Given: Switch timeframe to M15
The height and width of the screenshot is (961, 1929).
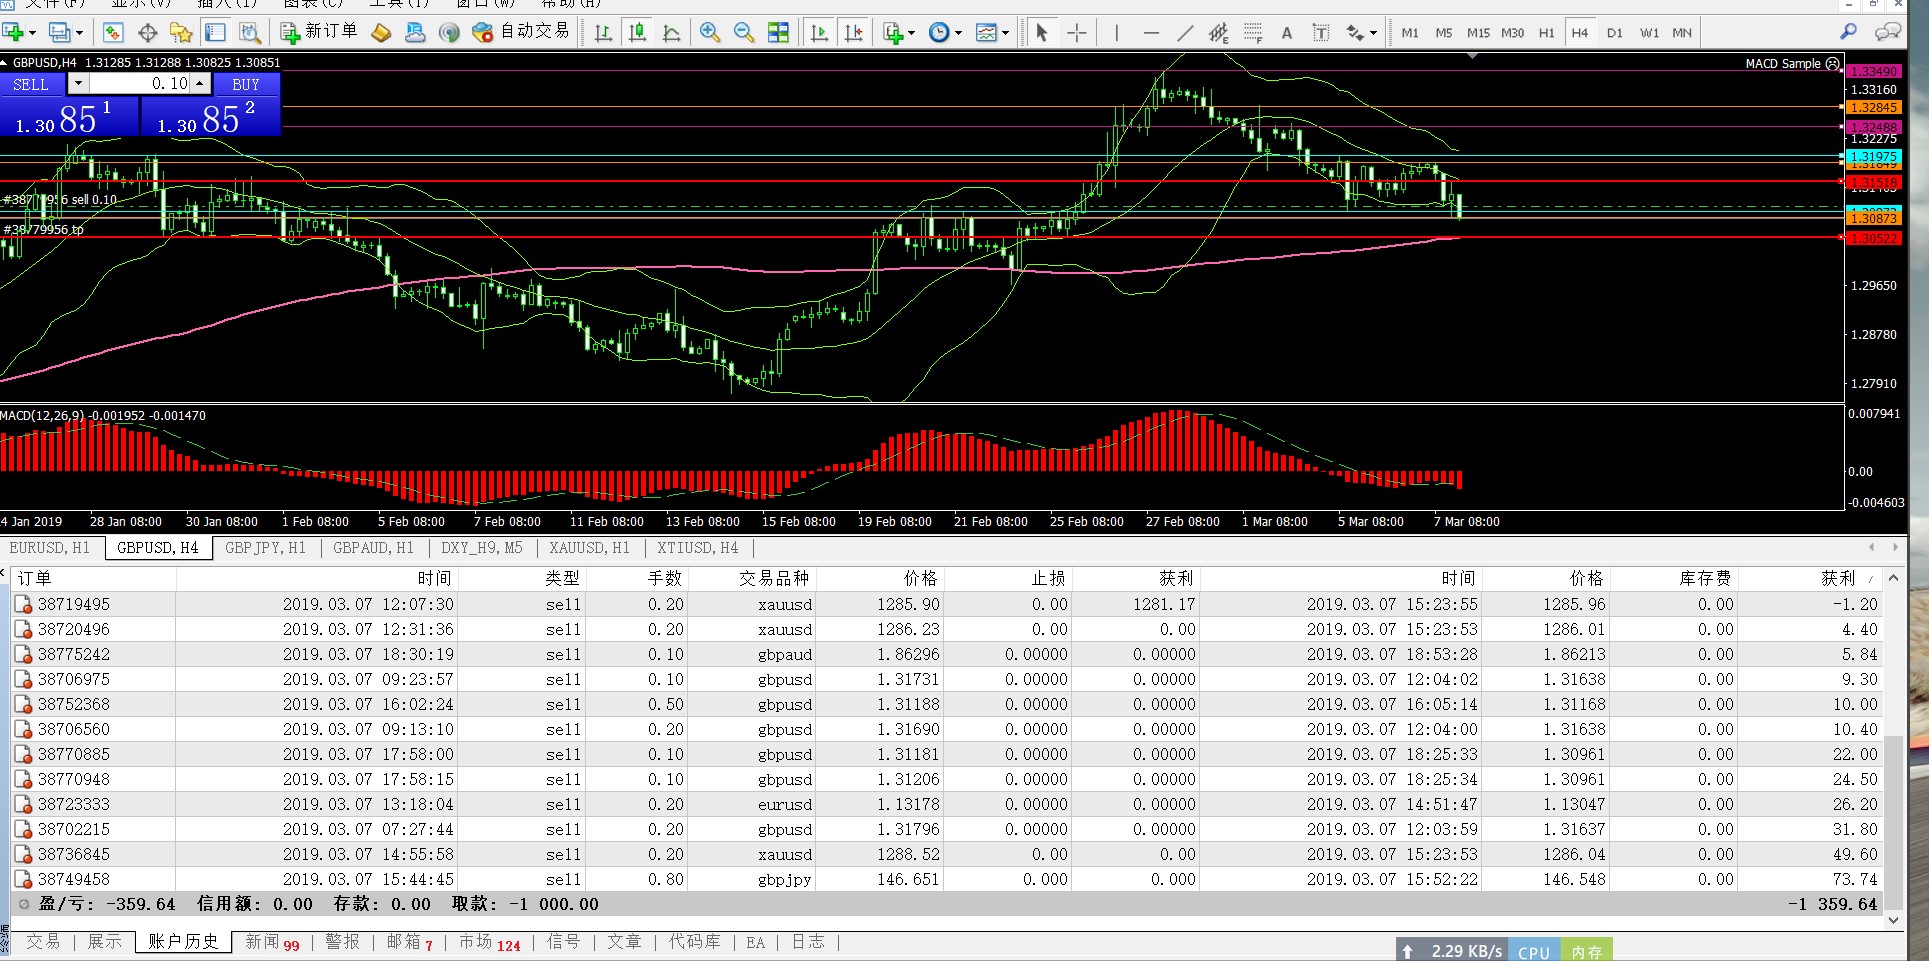Looking at the screenshot, I should [x=1478, y=32].
